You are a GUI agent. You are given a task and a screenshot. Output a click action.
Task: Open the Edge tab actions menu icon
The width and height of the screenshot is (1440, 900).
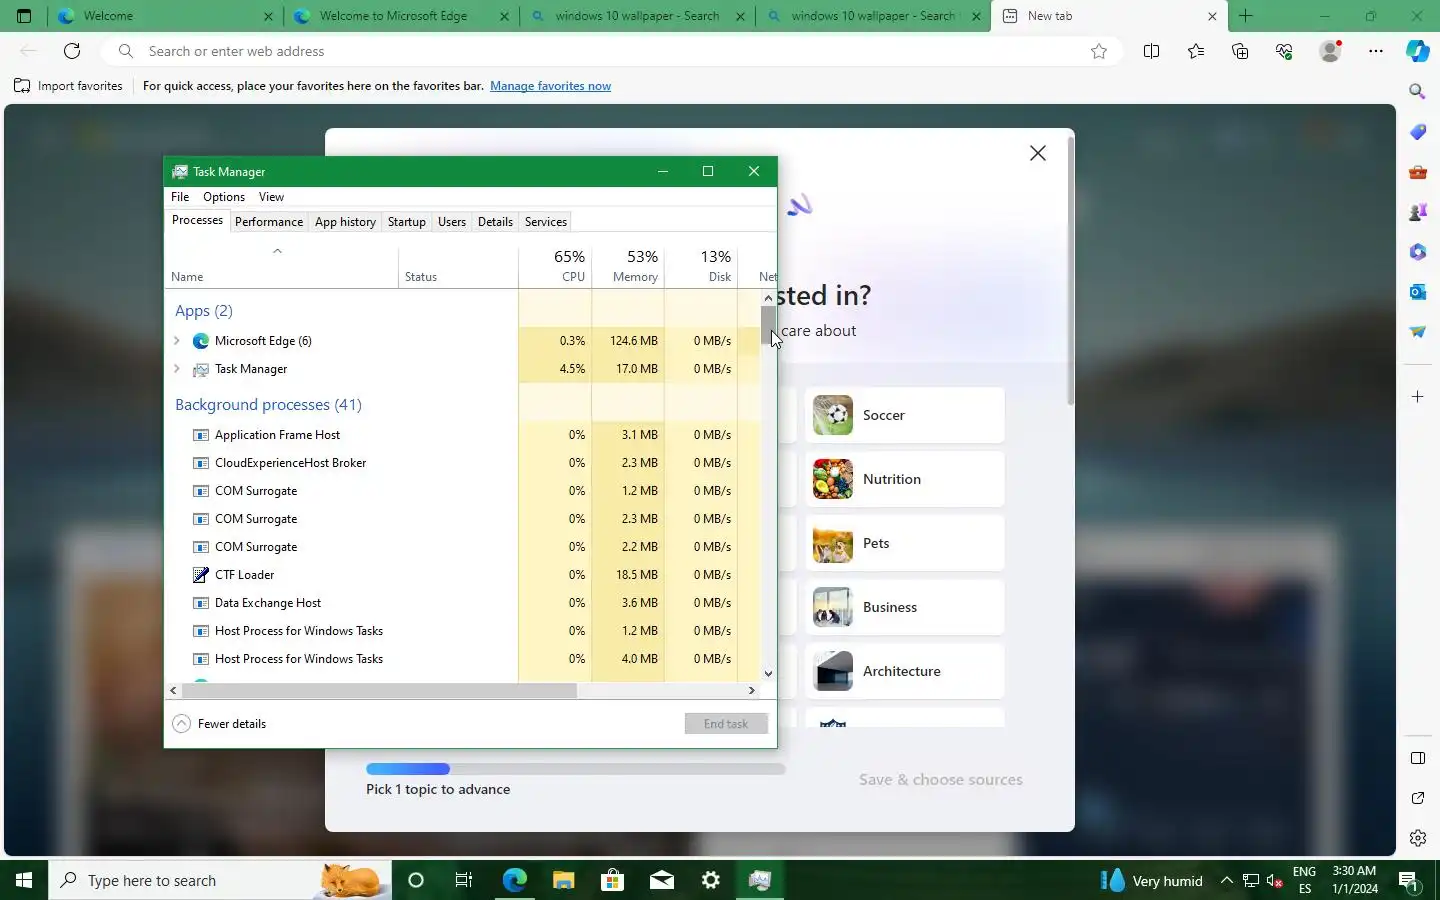[x=24, y=16]
